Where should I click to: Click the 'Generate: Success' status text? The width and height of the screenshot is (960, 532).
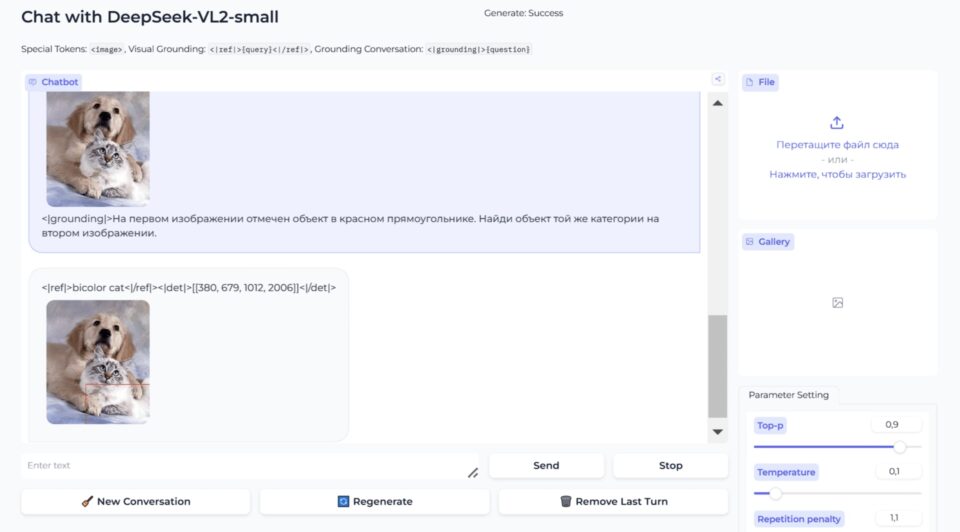coord(523,13)
